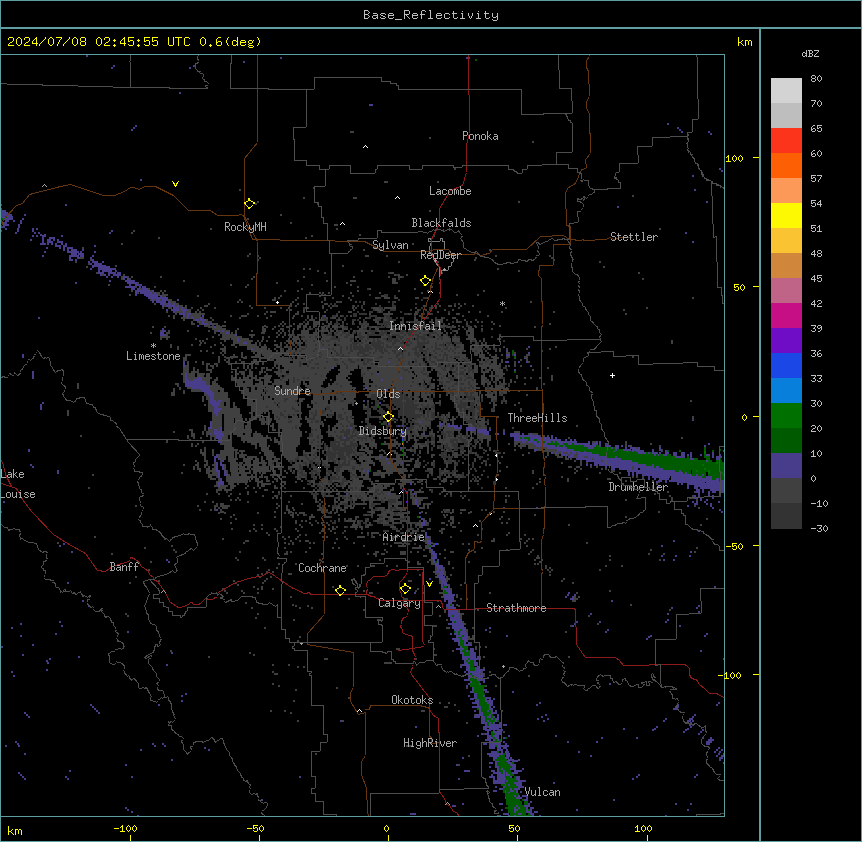Click the ThreeHills label
The width and height of the screenshot is (862, 842).
(537, 418)
